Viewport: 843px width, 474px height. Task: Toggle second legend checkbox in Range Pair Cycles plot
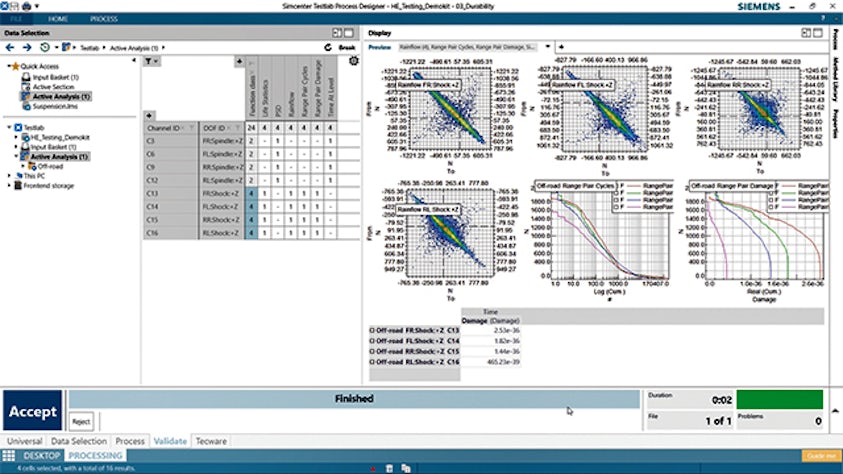tap(616, 193)
